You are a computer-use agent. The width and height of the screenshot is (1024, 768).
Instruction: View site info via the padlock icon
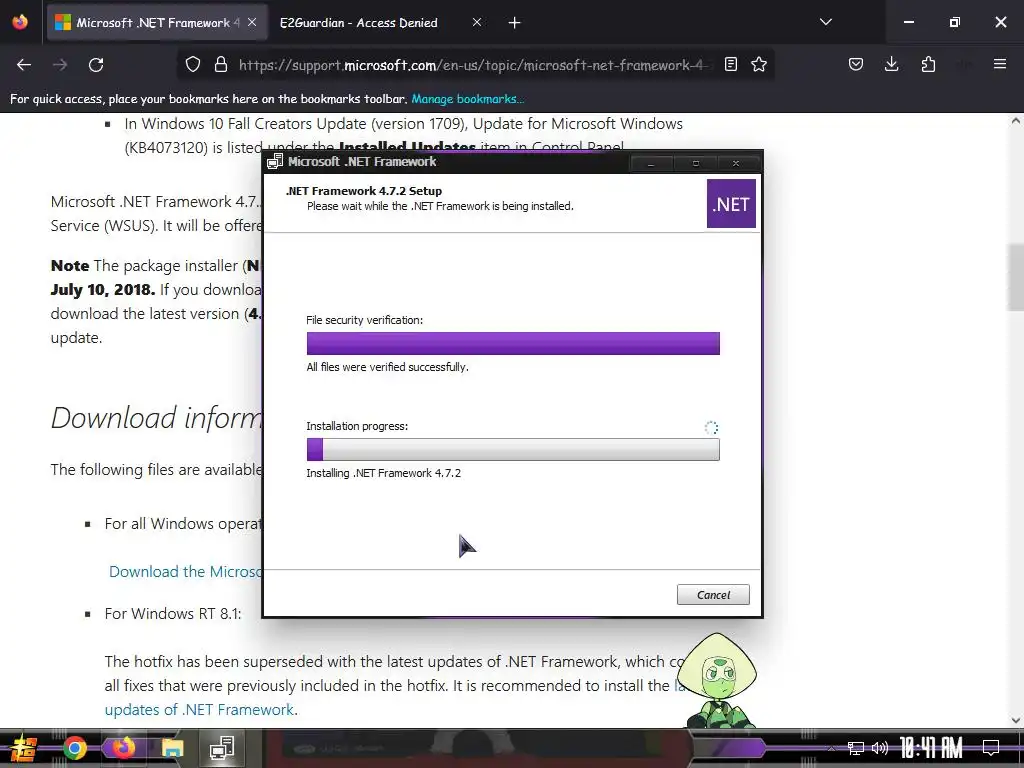[x=221, y=64]
